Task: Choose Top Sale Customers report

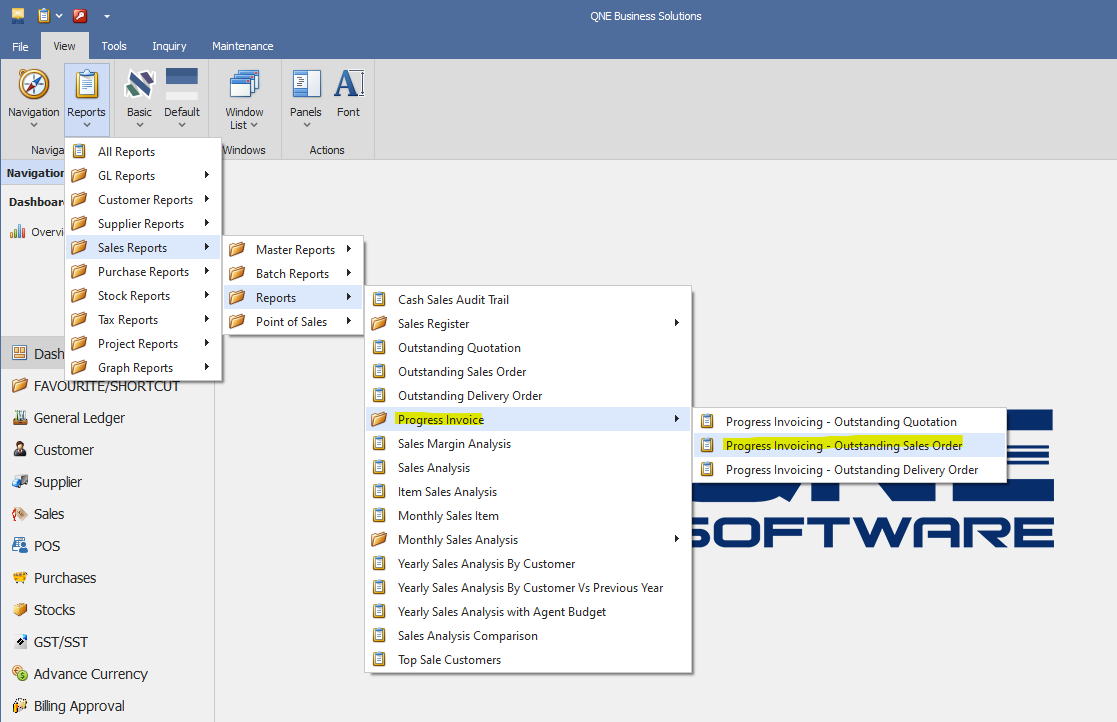Action: 449,660
